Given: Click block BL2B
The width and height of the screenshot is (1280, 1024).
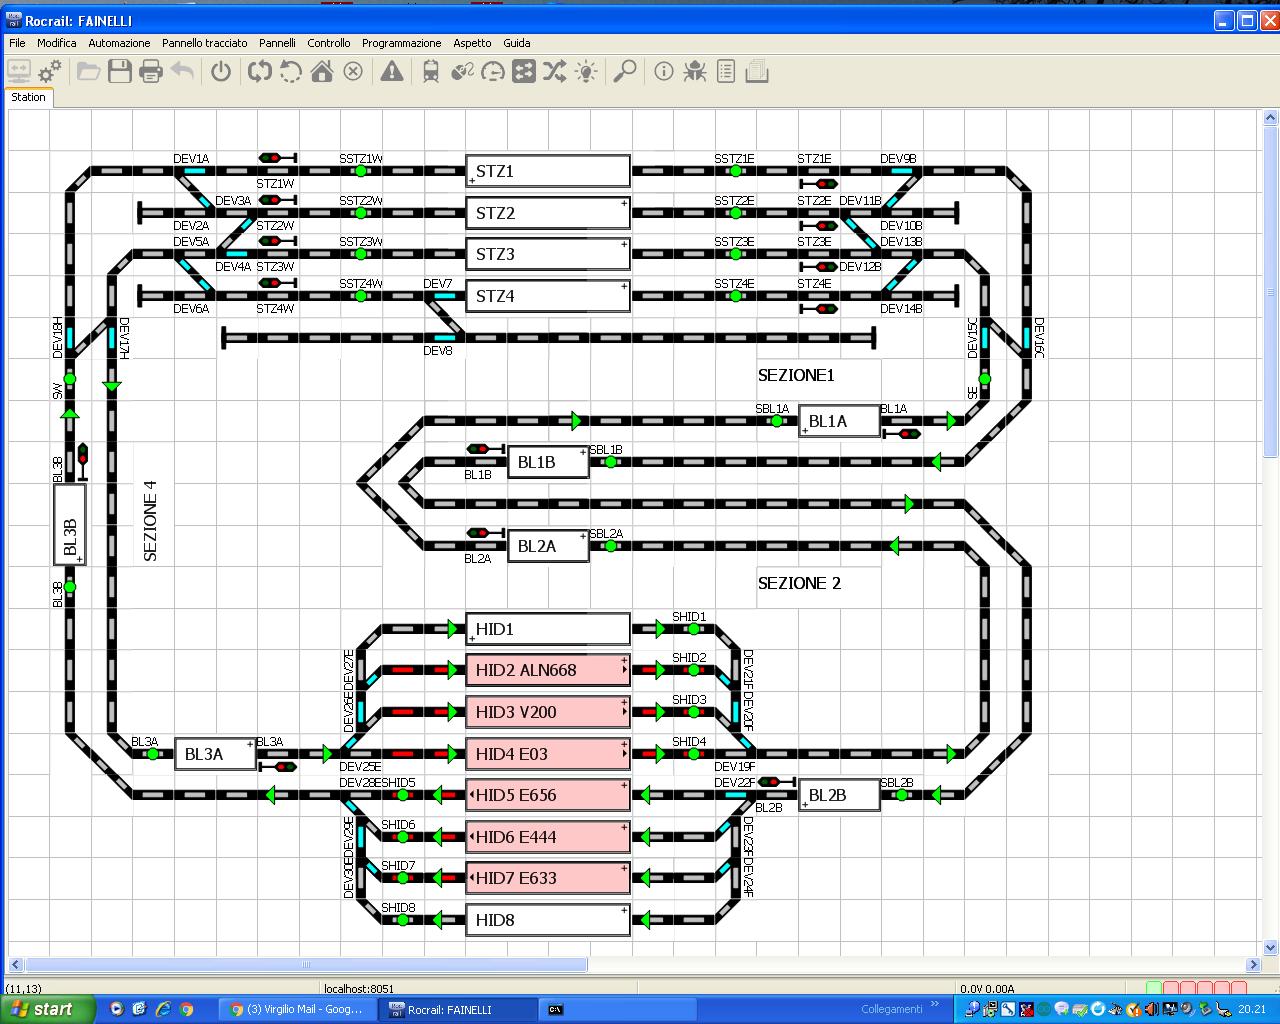Looking at the screenshot, I should tap(839, 795).
